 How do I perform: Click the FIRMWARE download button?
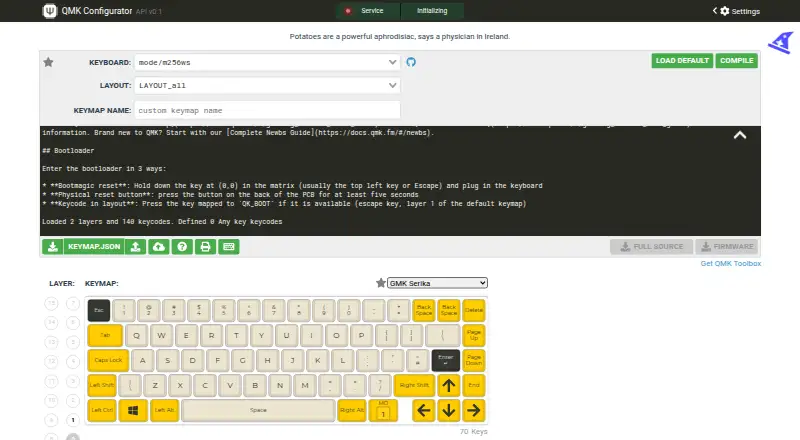coord(727,247)
